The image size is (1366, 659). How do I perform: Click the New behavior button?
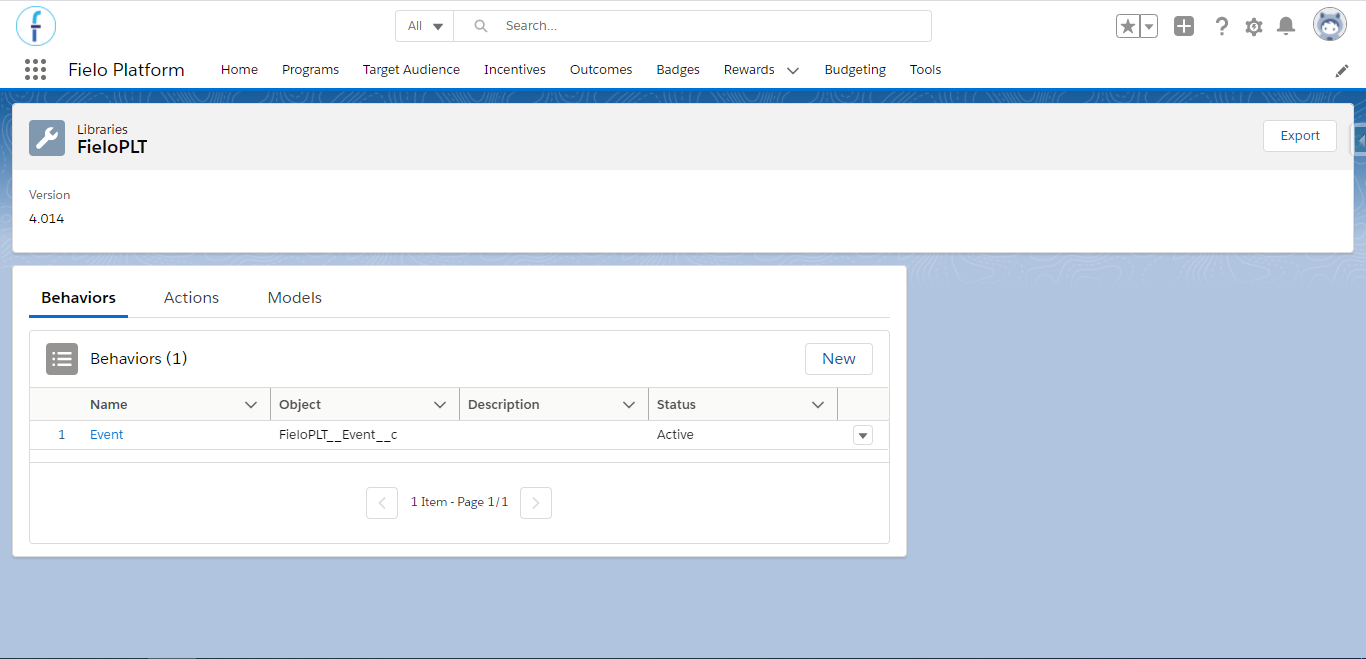[x=839, y=359]
